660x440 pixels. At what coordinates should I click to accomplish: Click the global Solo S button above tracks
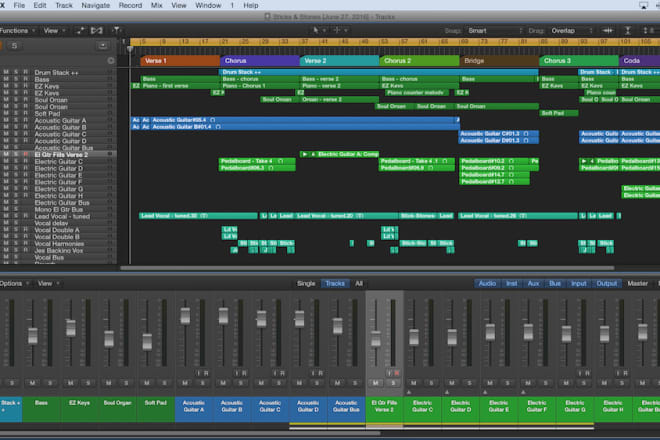tap(14, 45)
